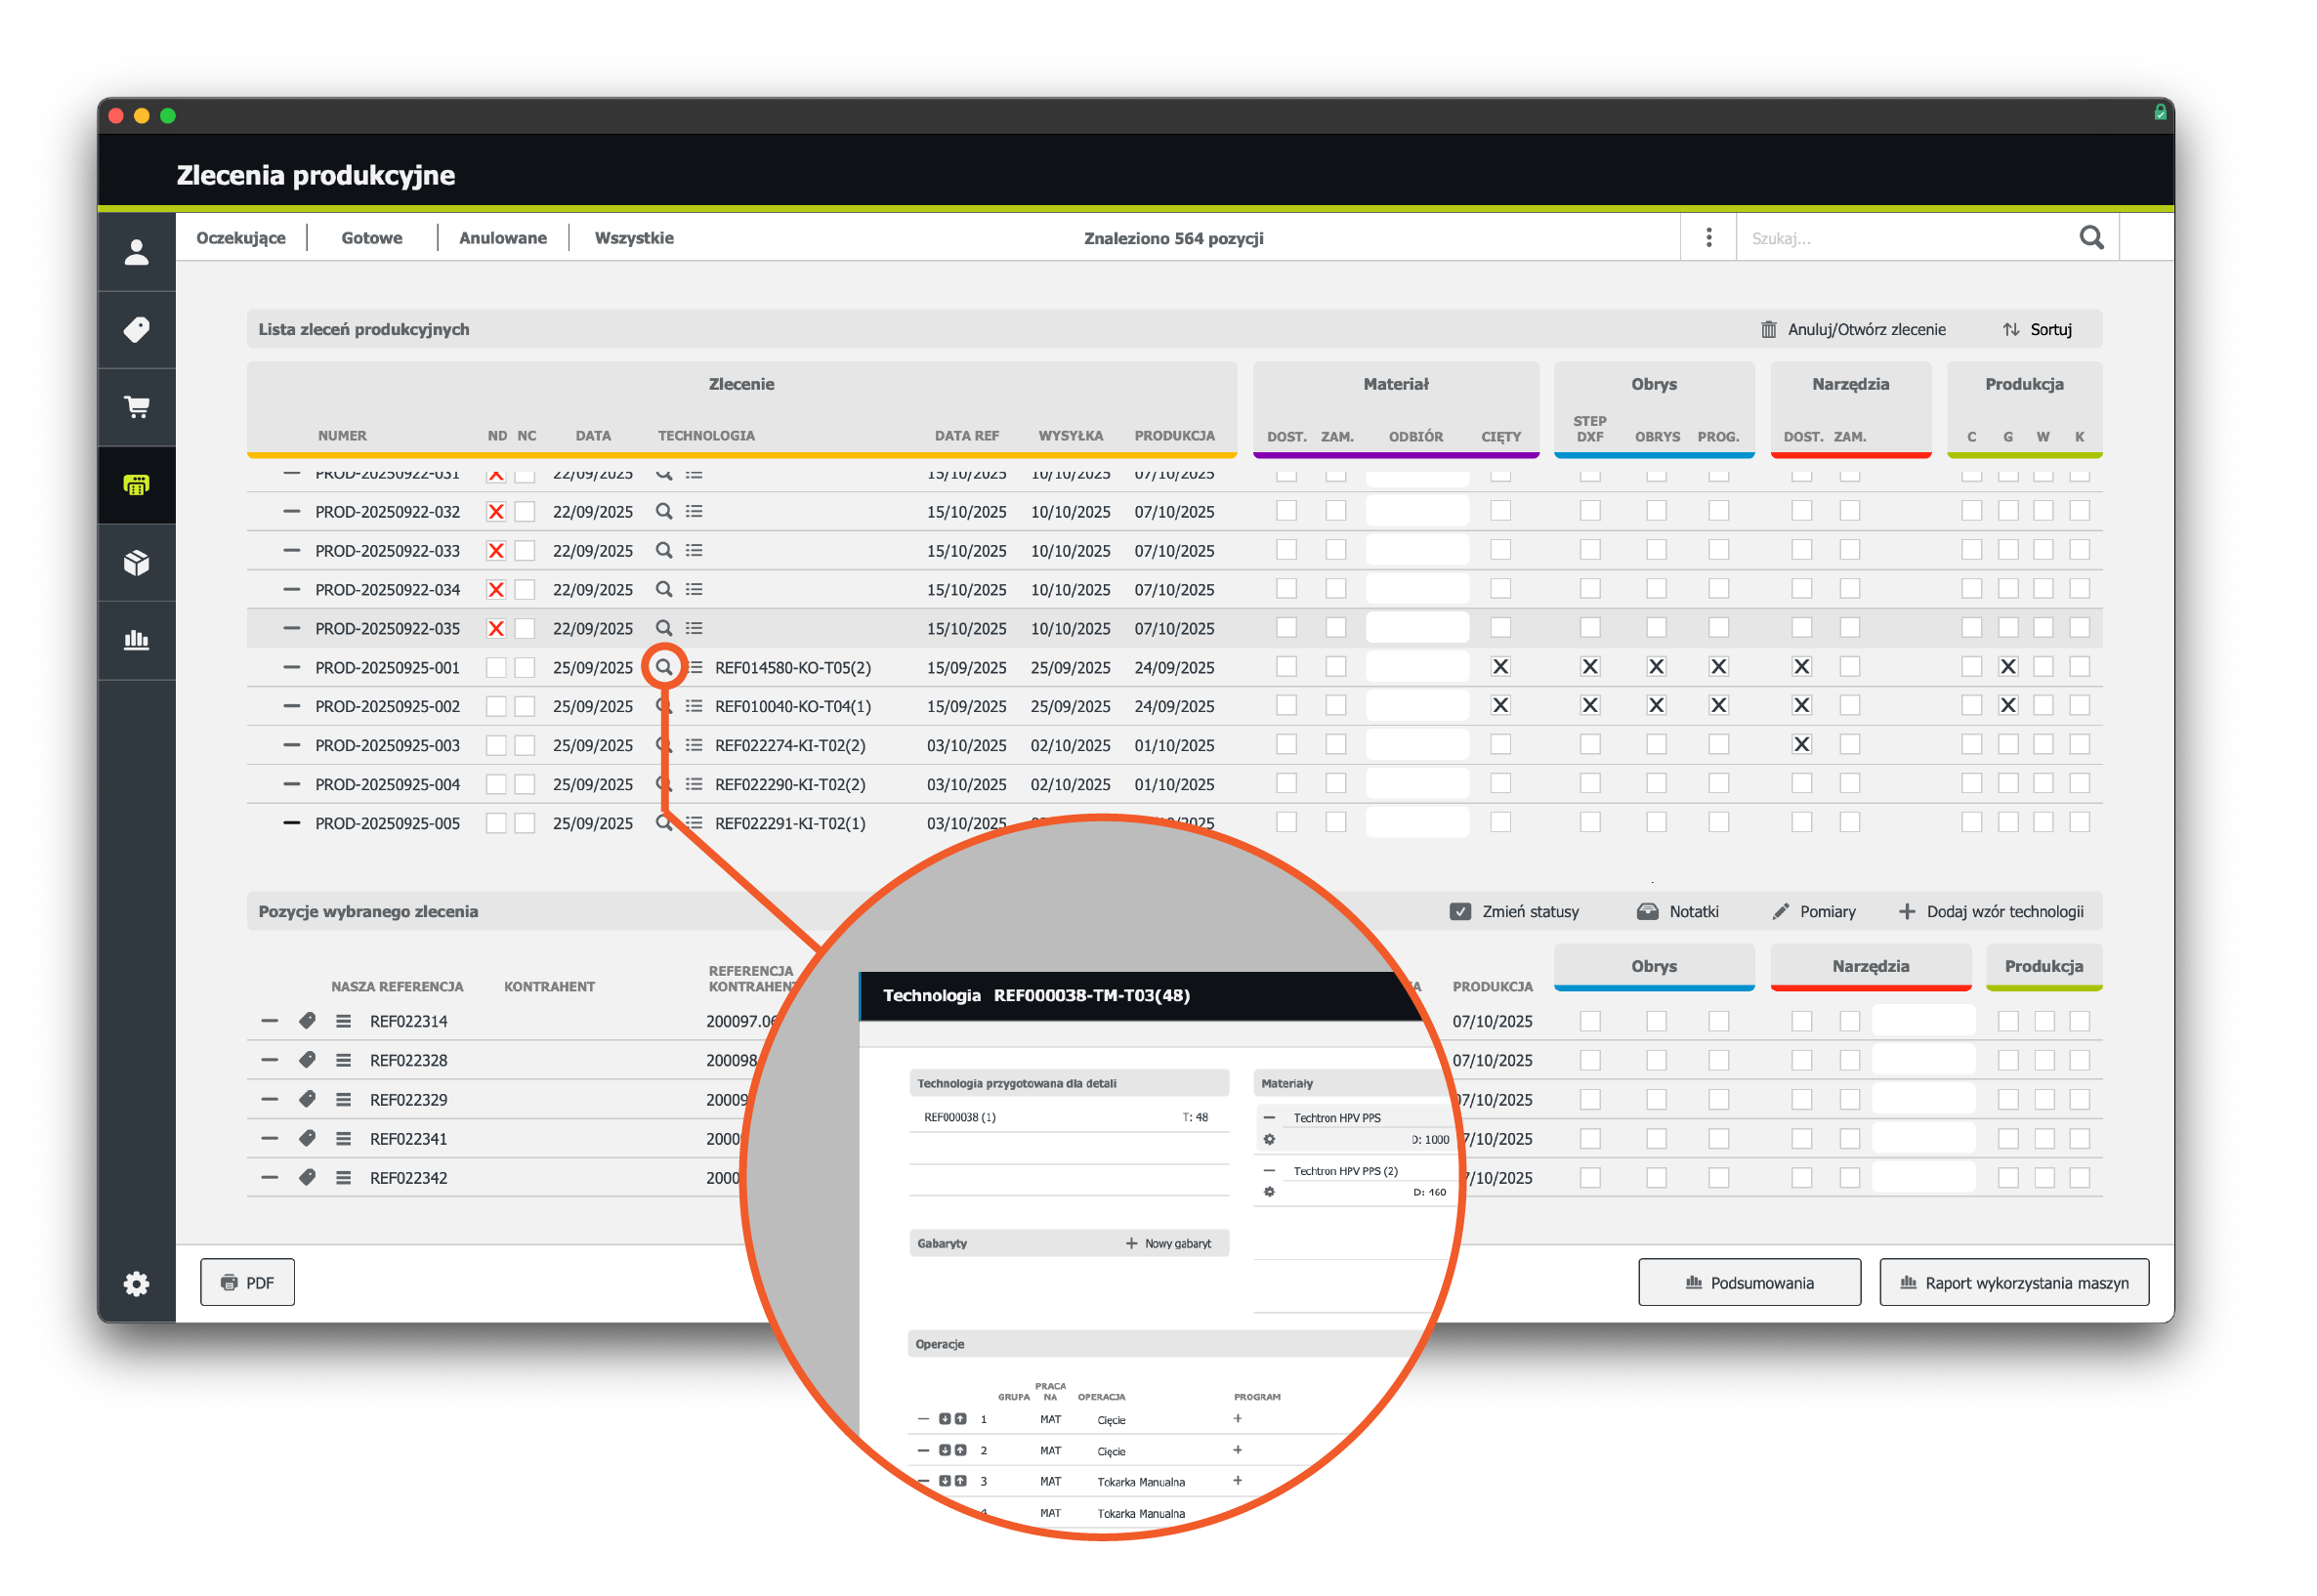Viewport: 2317px width, 1596px height.
Task: Uncheck CIĘTY checkbox for PROD-20250925-001
Action: pos(1500,666)
